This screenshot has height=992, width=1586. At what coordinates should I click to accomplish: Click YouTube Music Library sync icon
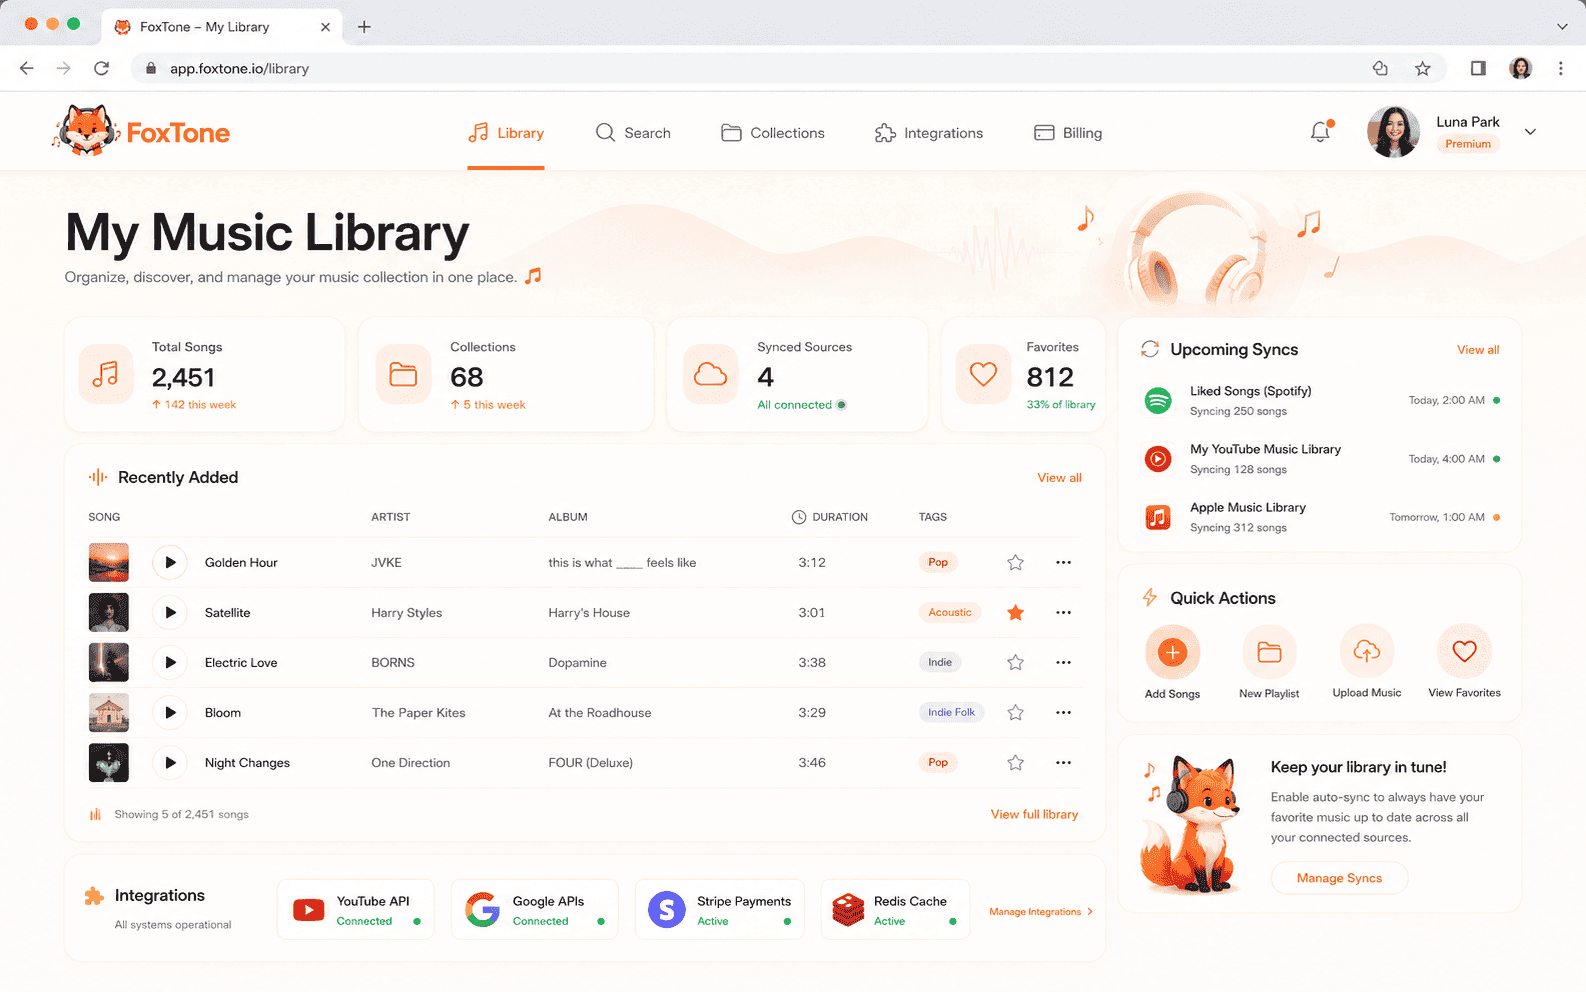1158,459
